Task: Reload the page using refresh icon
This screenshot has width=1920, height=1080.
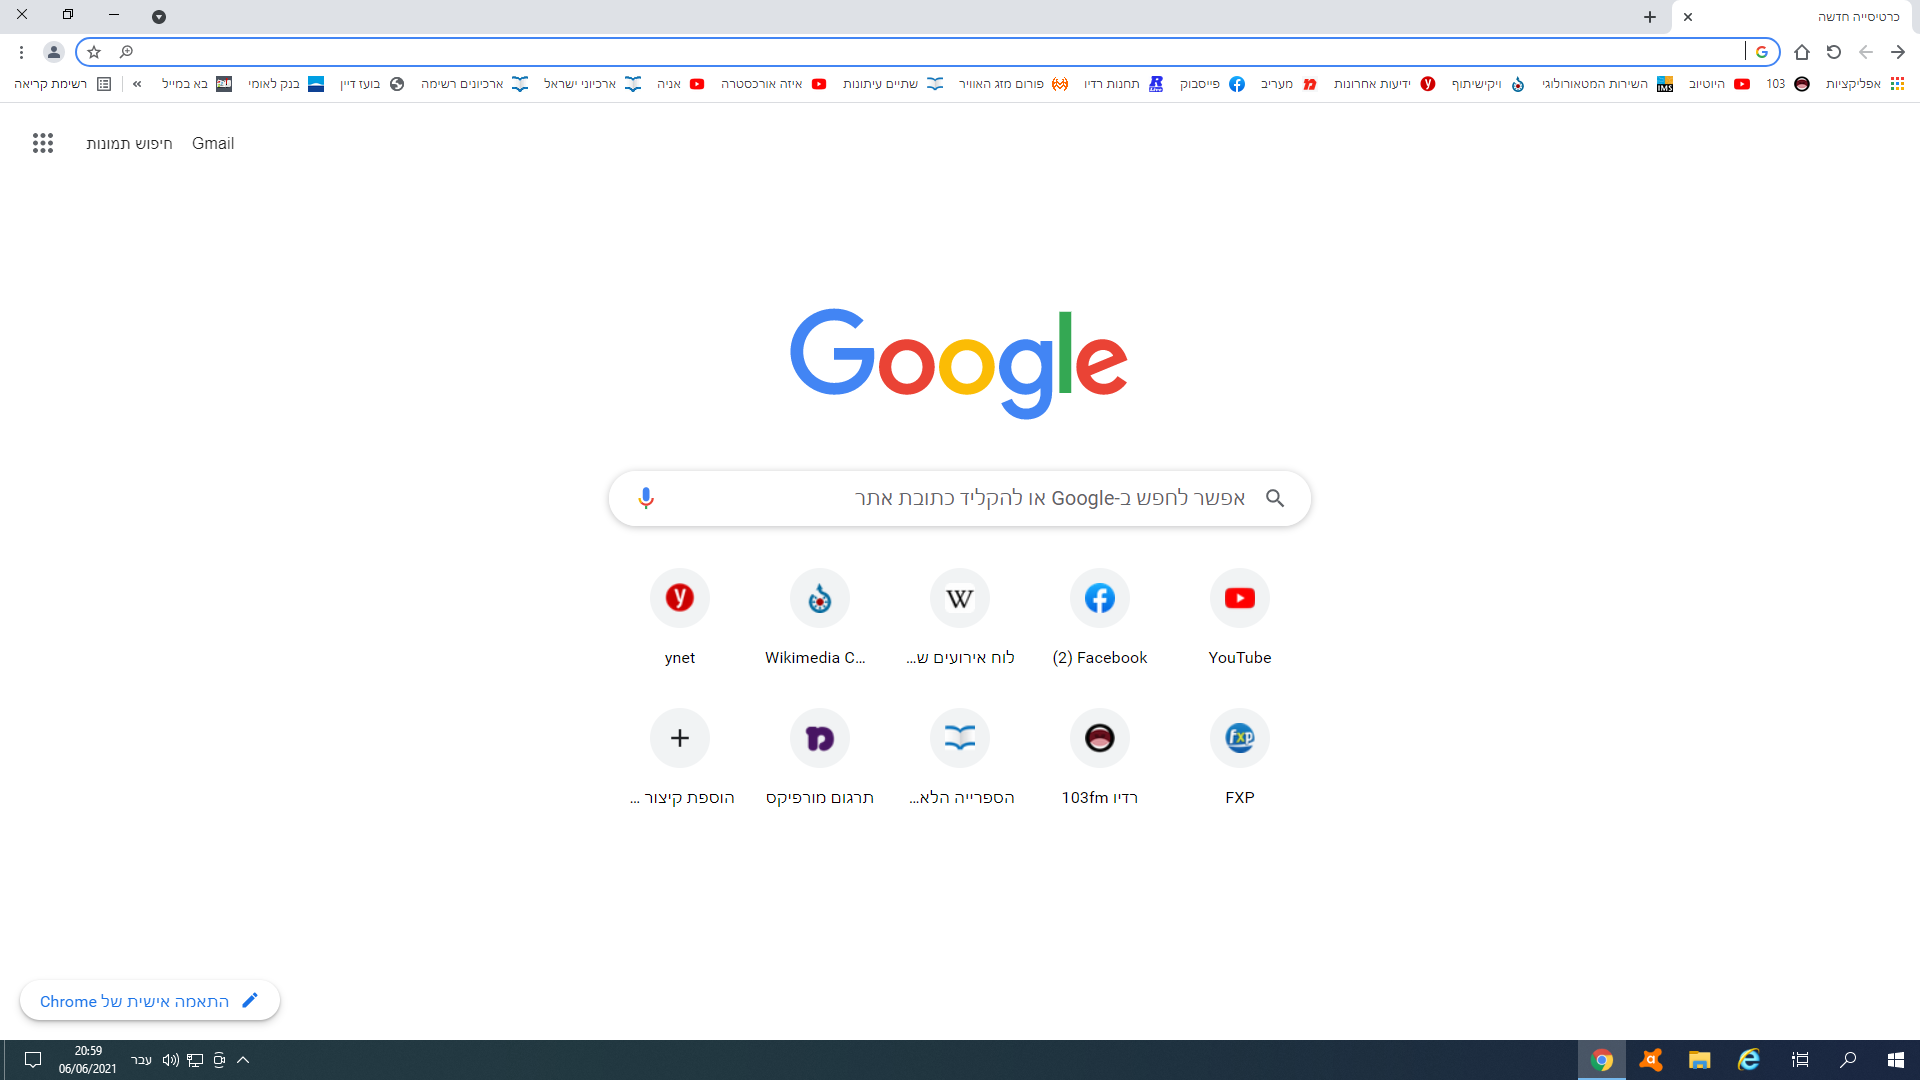Action: tap(1834, 52)
